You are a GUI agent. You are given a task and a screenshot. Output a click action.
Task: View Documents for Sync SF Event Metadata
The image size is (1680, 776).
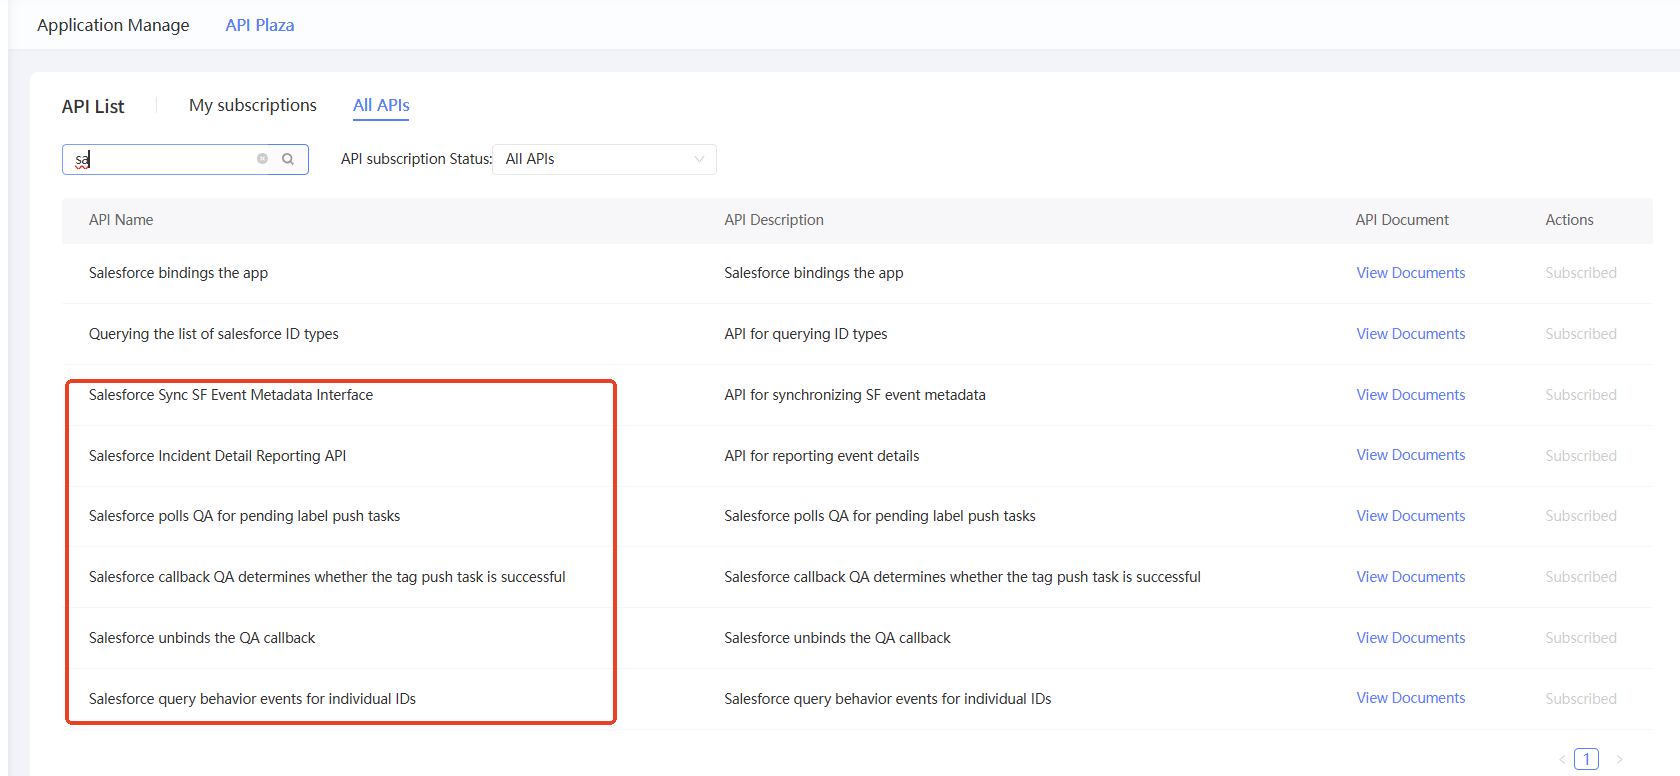[x=1410, y=395]
